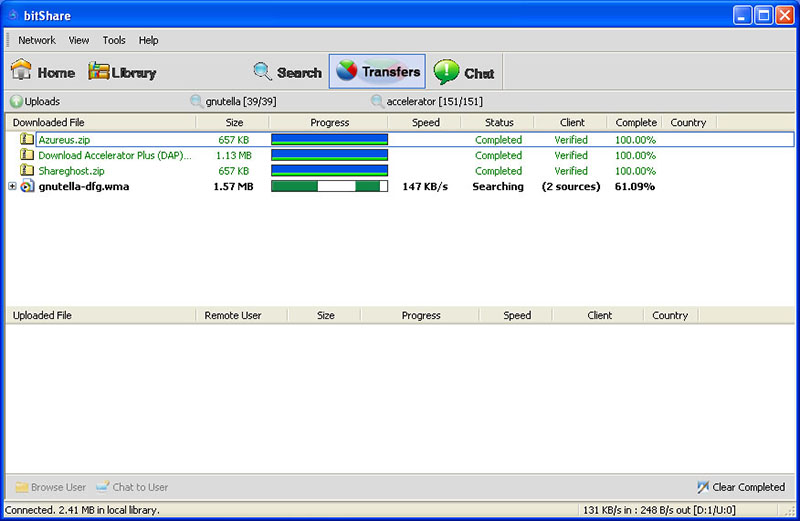Sort downloads by Size column header
This screenshot has height=521, width=800.
(233, 122)
